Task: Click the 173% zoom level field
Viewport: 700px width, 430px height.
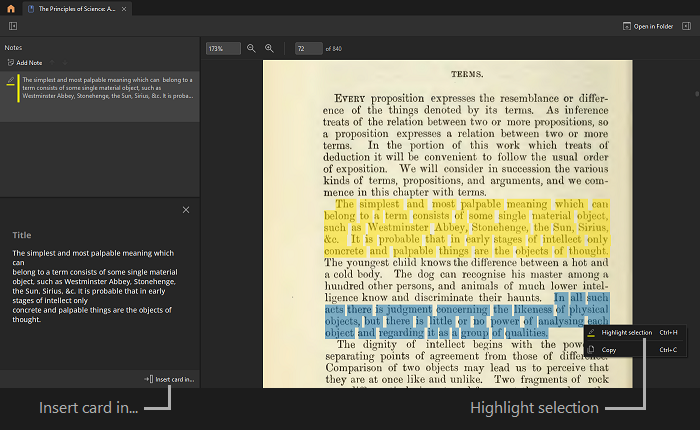Action: tap(222, 48)
